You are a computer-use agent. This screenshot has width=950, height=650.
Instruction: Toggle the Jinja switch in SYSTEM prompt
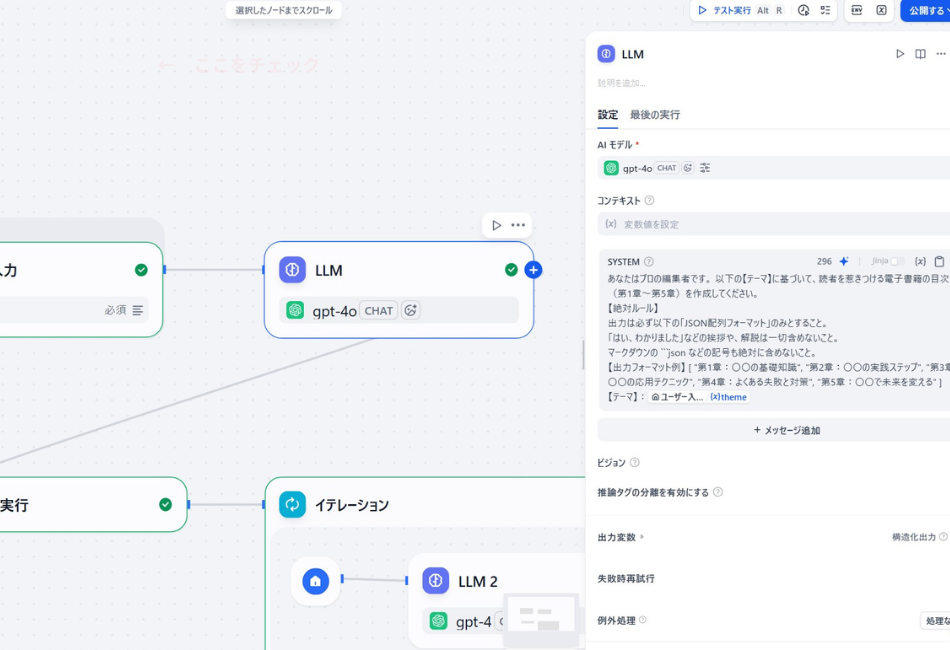point(897,261)
